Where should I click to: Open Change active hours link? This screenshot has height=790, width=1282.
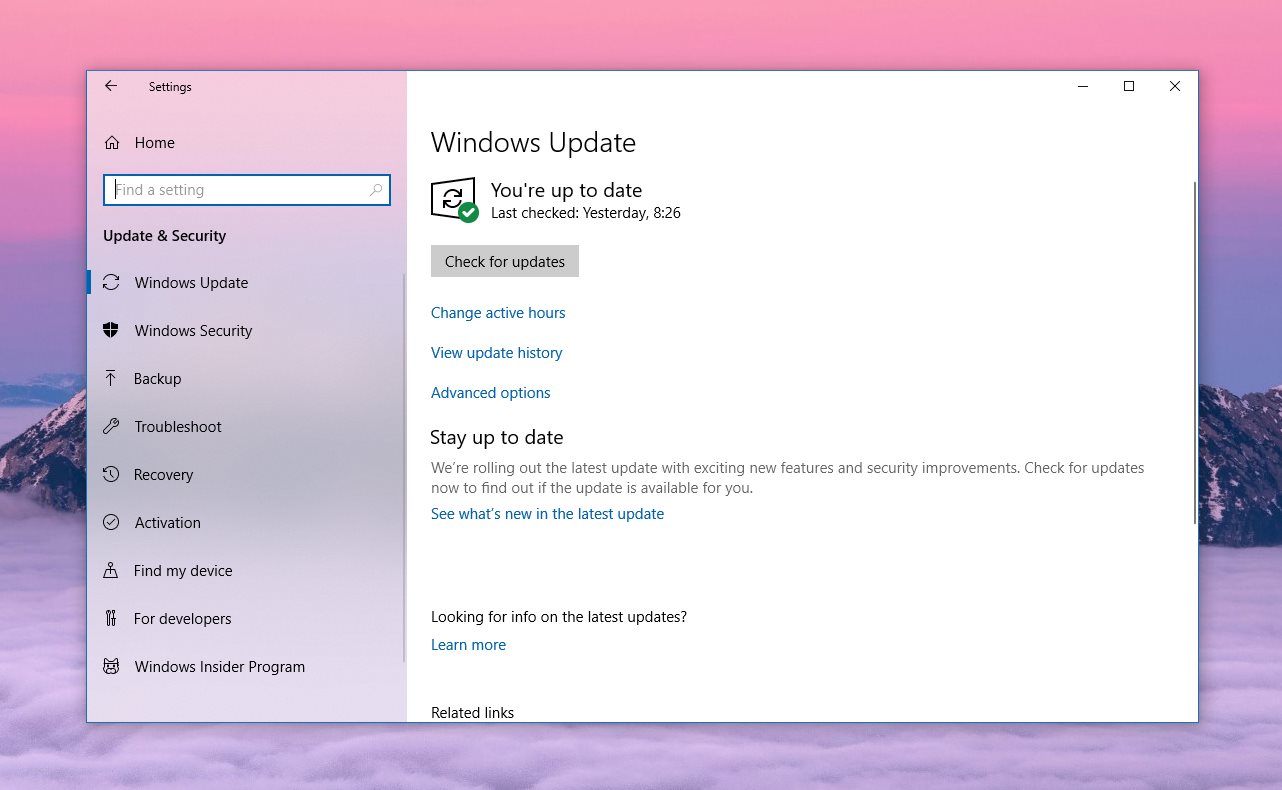tap(498, 313)
